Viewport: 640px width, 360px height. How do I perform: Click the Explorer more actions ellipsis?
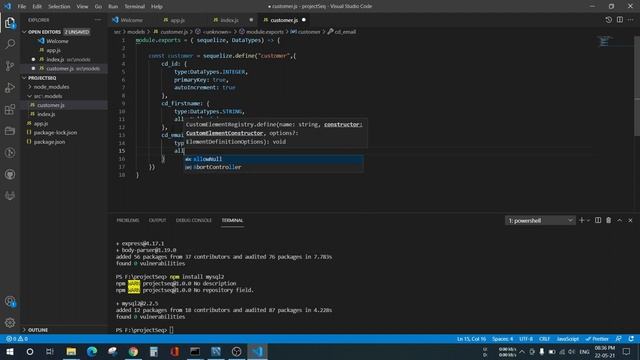tap(98, 20)
